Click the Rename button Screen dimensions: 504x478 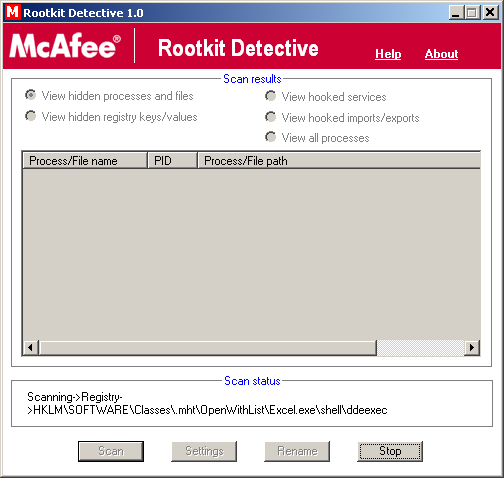[x=297, y=451]
